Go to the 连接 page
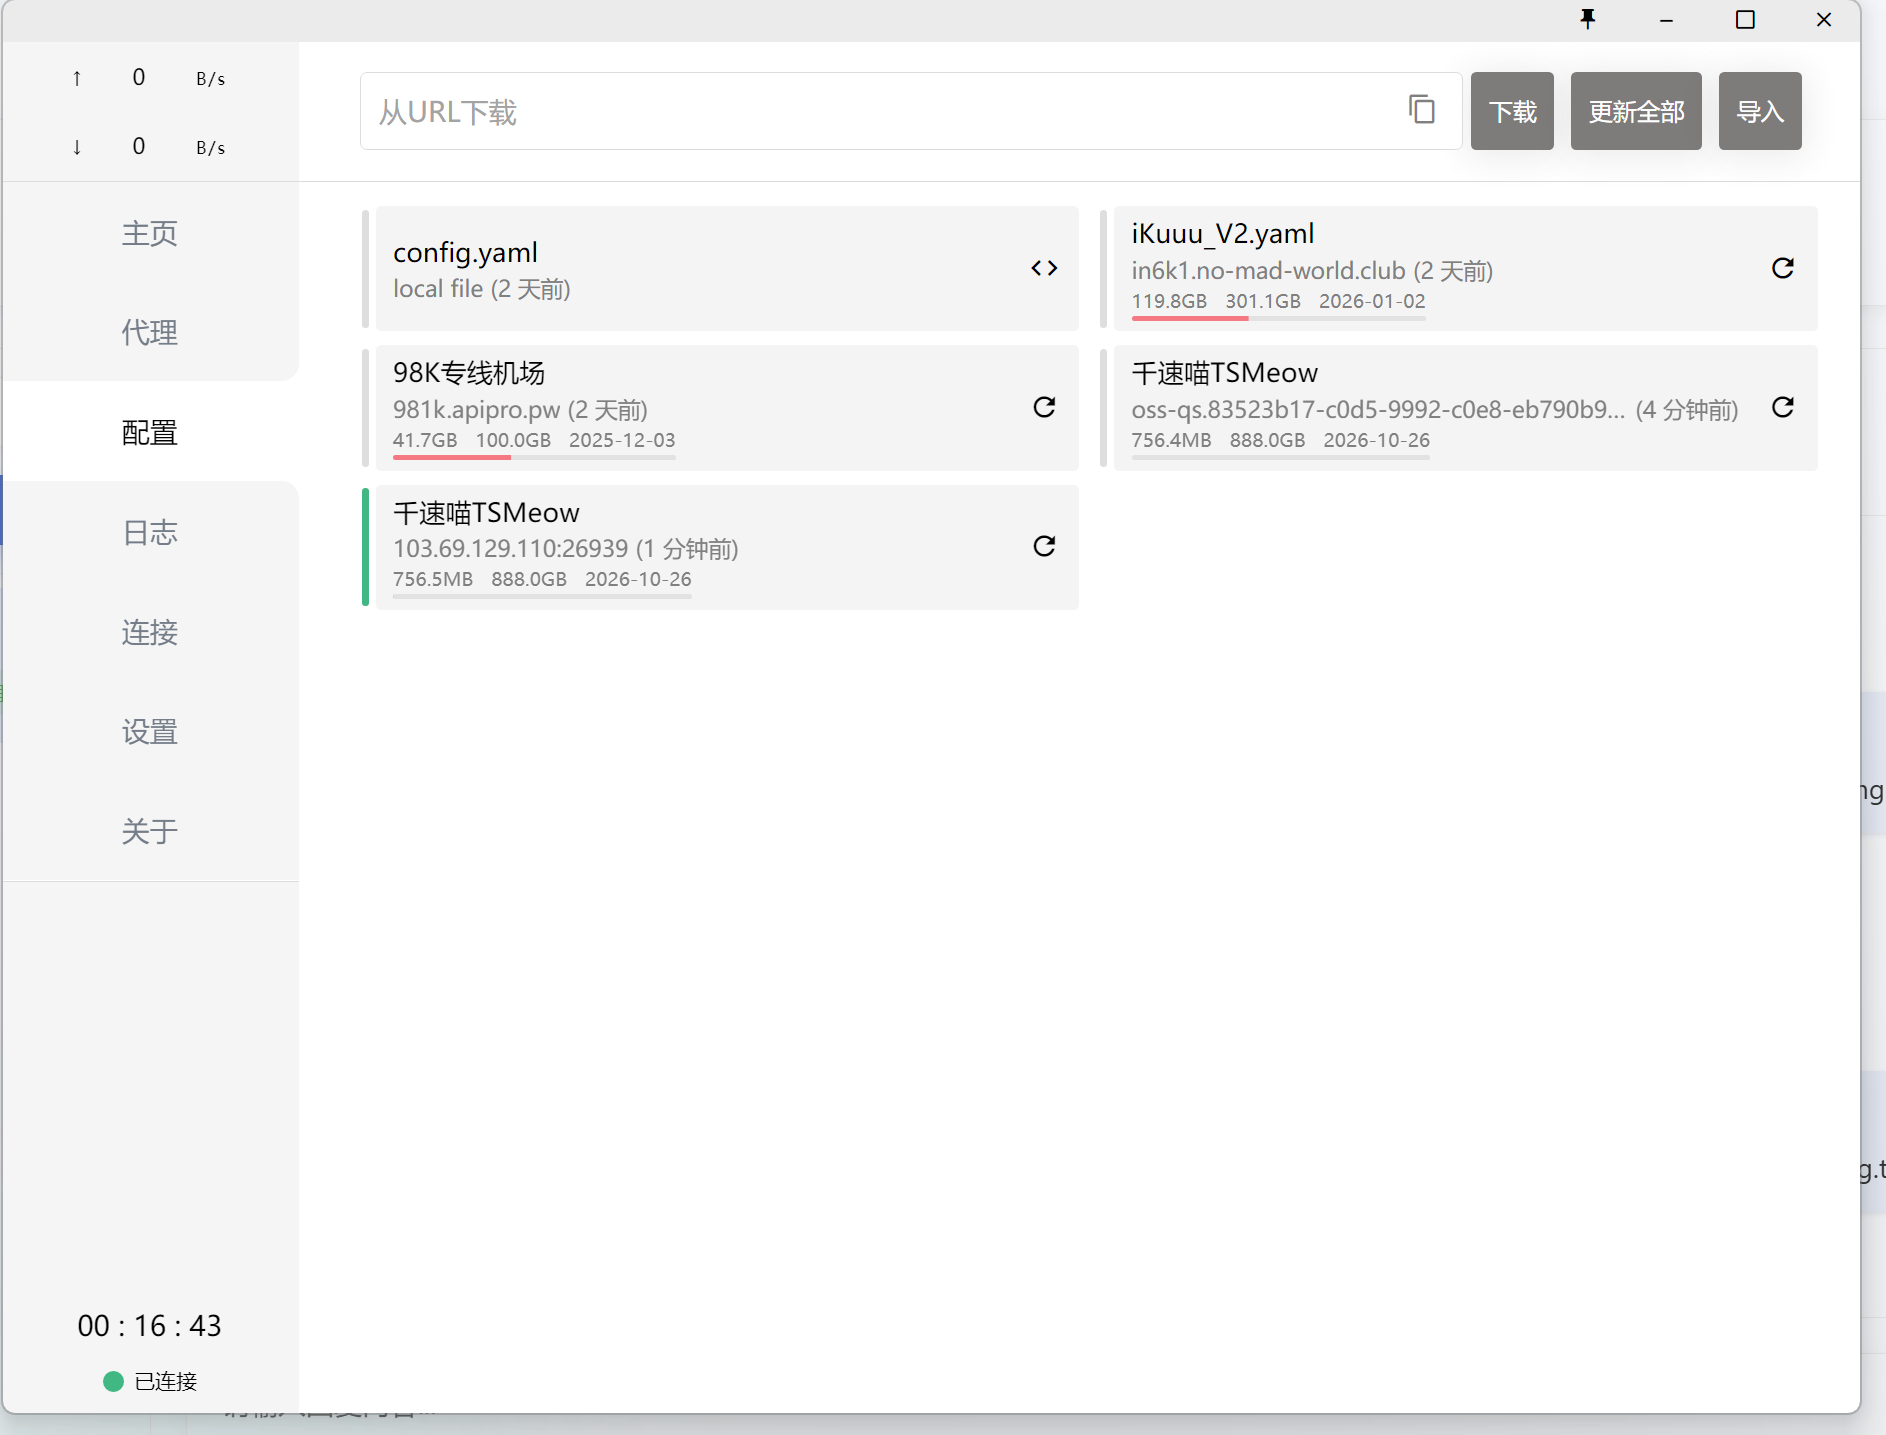 (150, 632)
